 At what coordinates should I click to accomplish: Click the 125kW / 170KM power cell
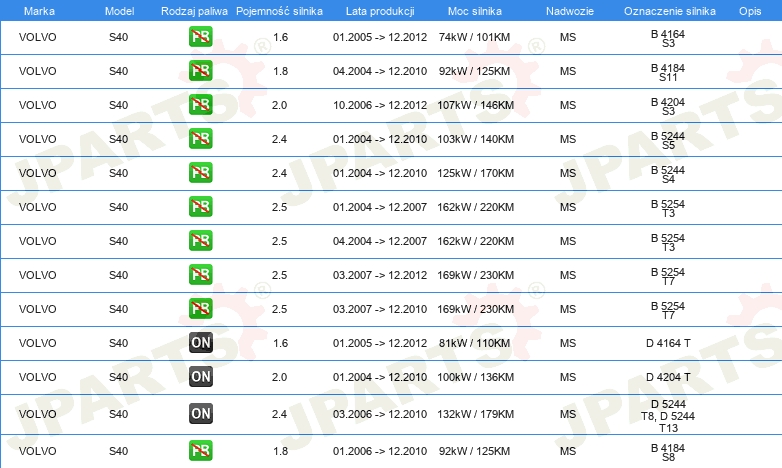pos(475,173)
